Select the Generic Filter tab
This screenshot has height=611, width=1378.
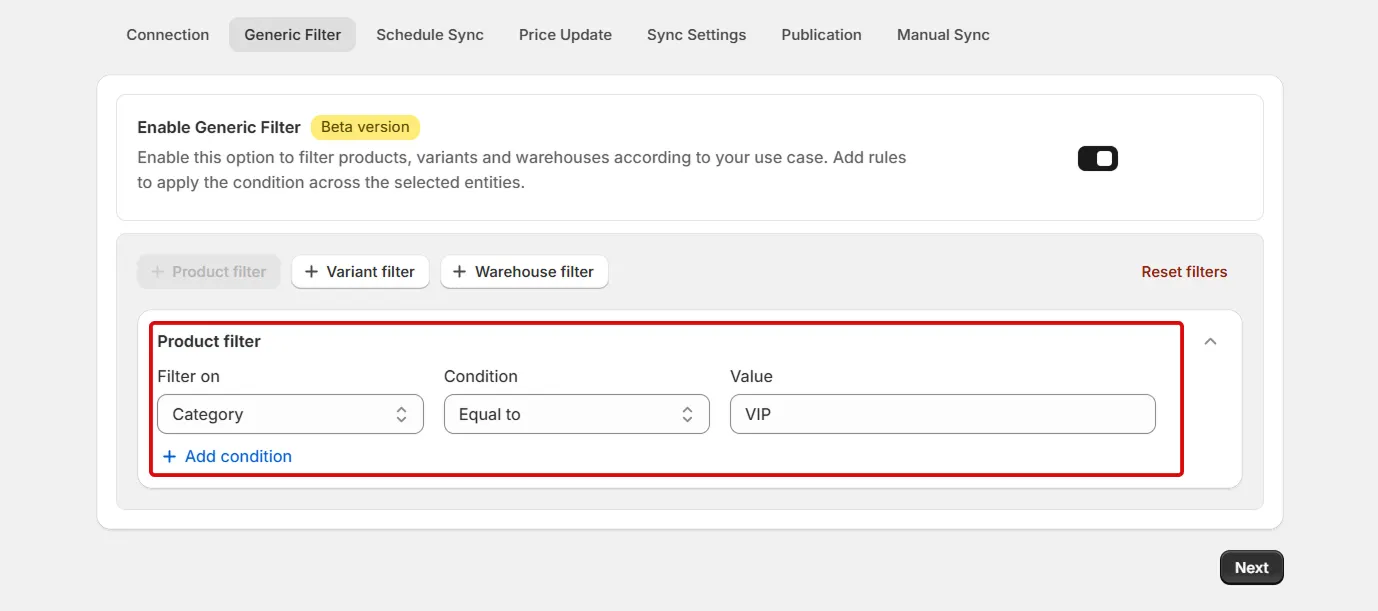[292, 34]
